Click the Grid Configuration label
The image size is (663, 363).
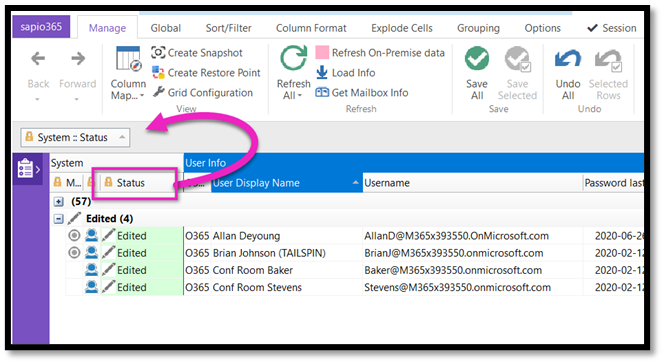coord(210,93)
